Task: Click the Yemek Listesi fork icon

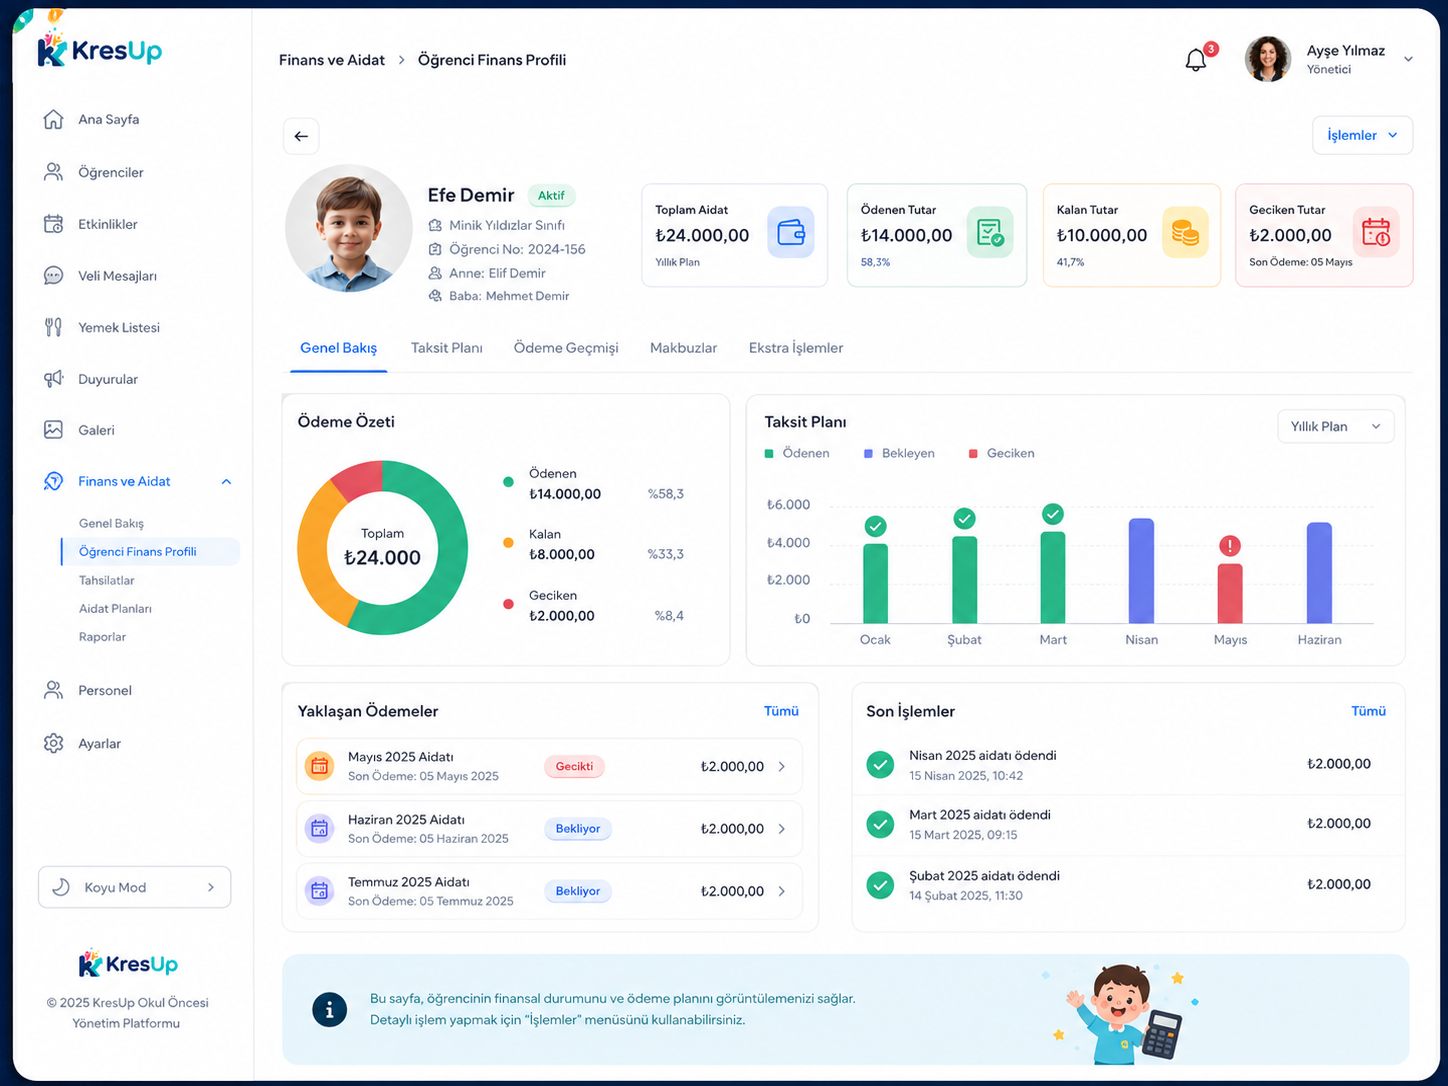Action: (x=53, y=327)
